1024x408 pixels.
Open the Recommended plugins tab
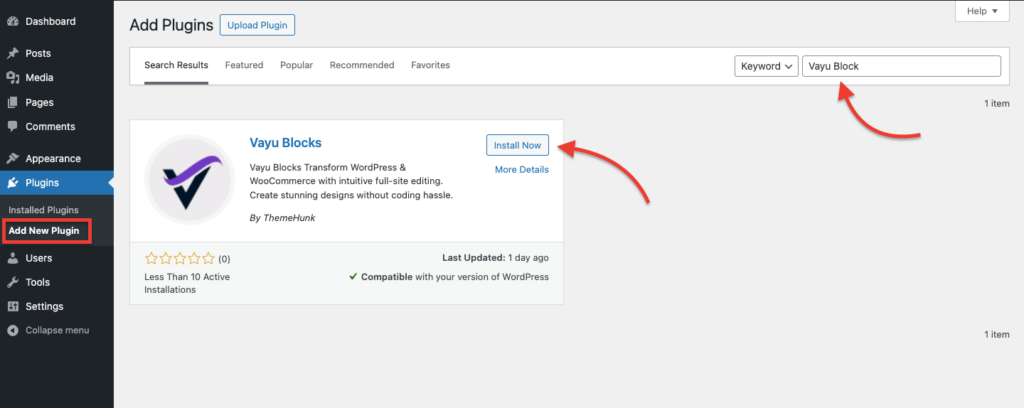pyautogui.click(x=362, y=65)
